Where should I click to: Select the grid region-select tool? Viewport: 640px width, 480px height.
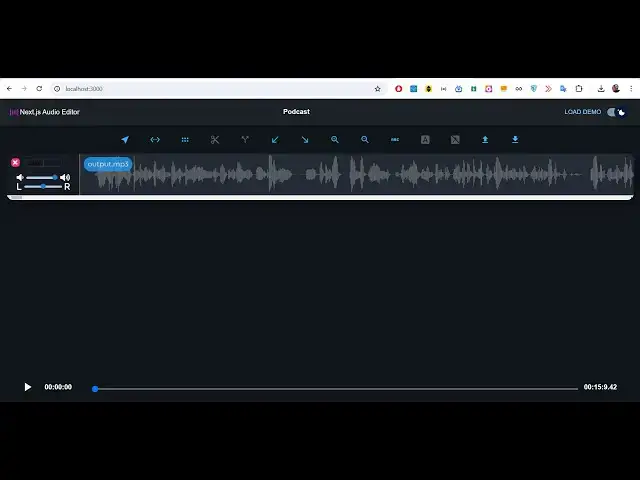185,140
